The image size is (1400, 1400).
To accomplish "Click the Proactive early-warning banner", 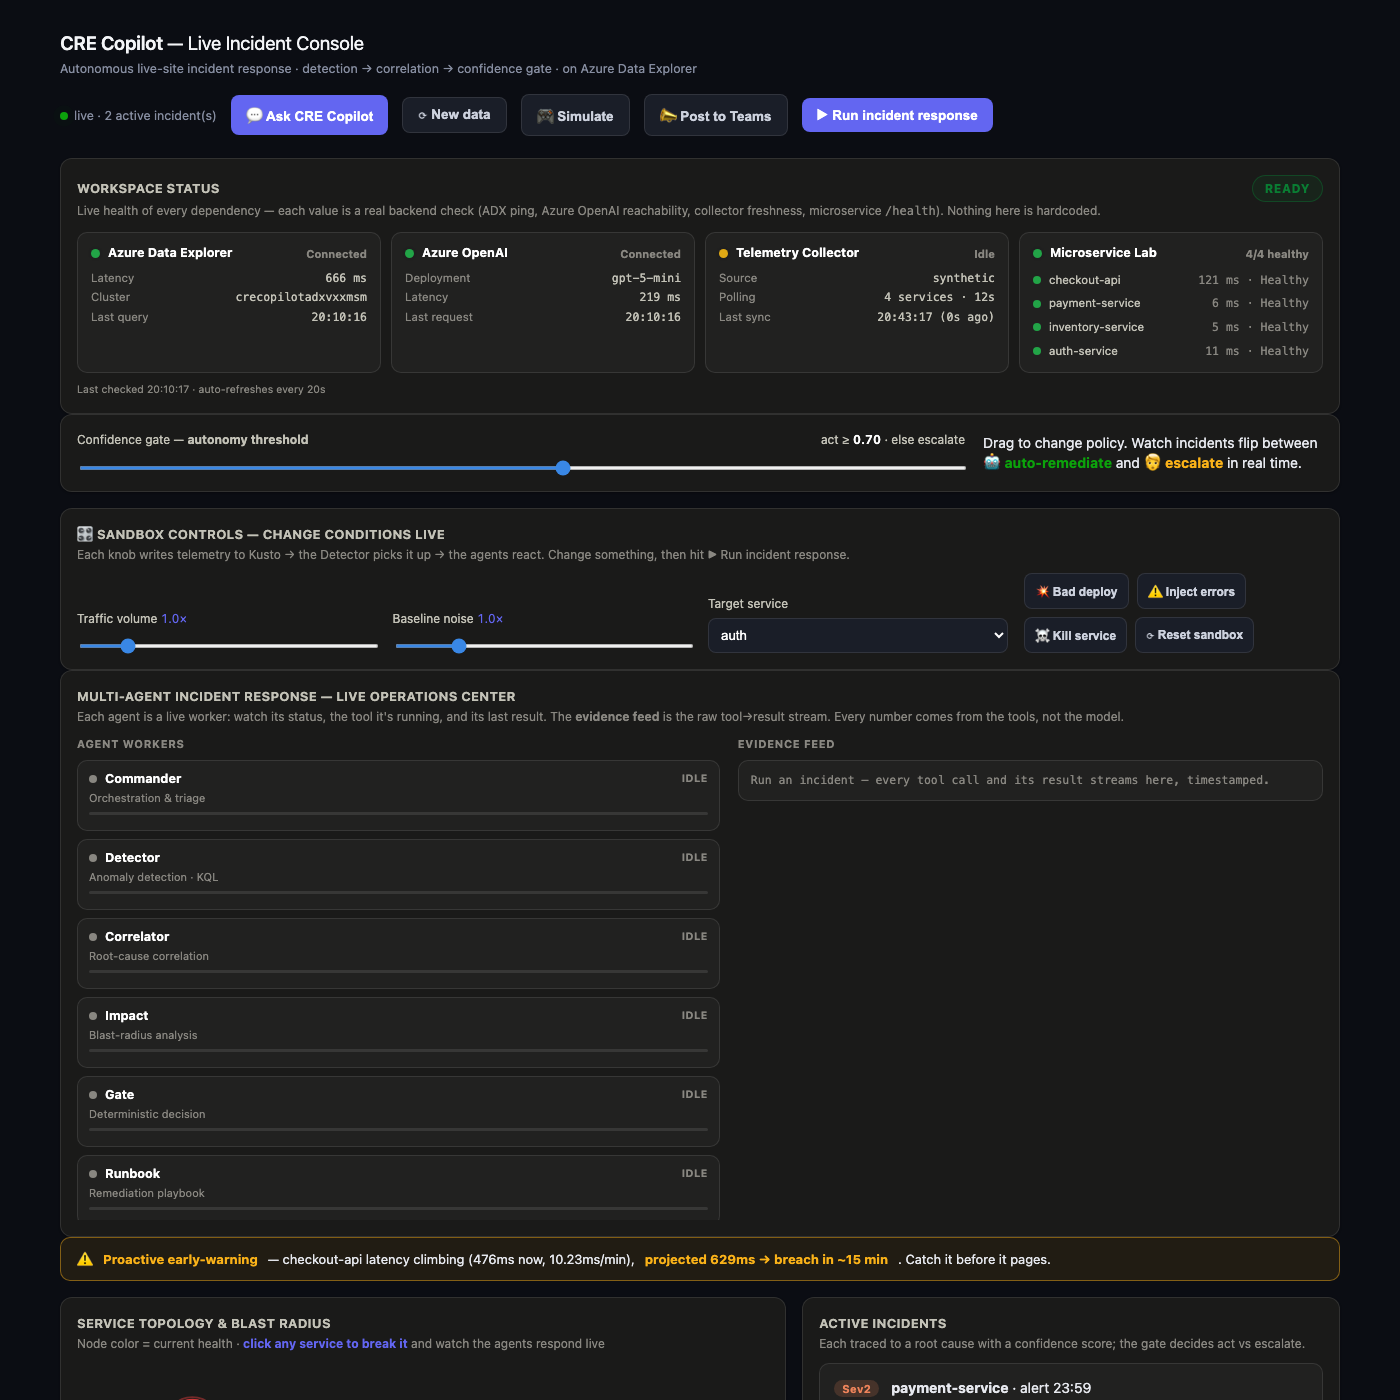I will pyautogui.click(x=700, y=1259).
